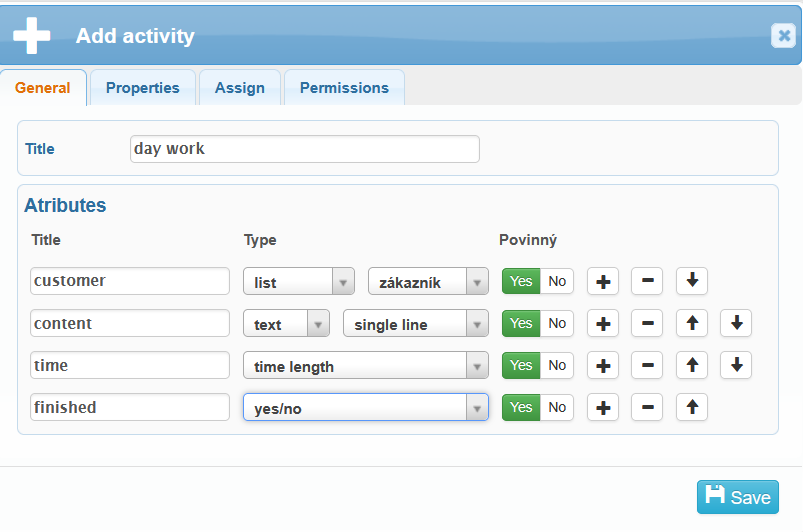Move time attribute down
Image resolution: width=803 pixels, height=532 pixels.
click(736, 366)
